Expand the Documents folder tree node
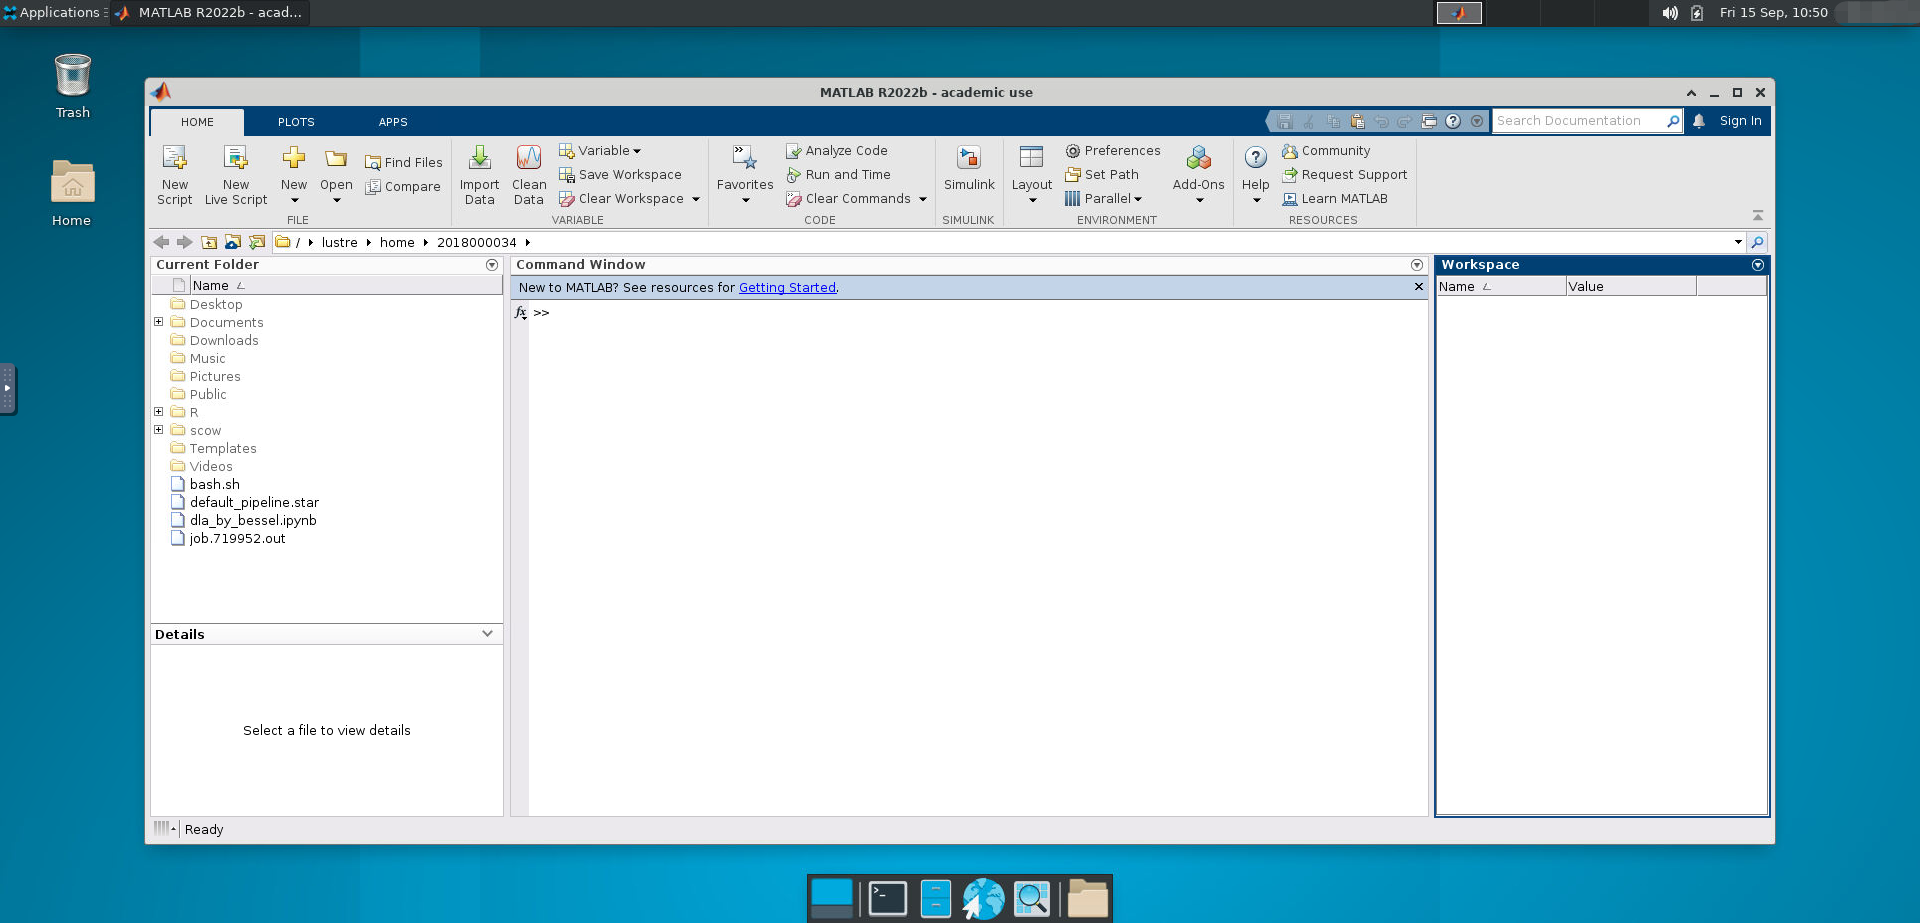 pos(158,322)
